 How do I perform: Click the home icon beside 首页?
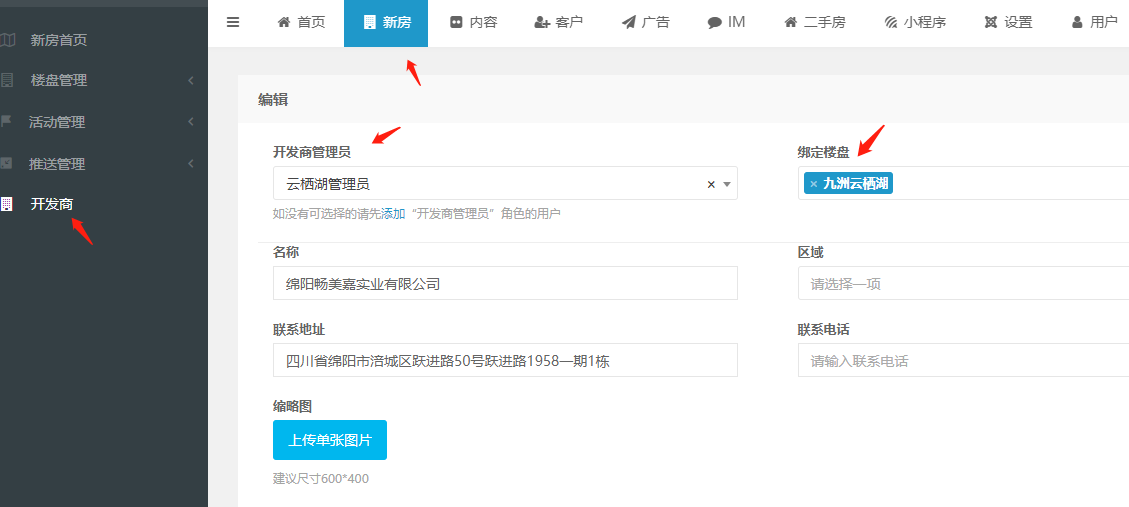[284, 22]
